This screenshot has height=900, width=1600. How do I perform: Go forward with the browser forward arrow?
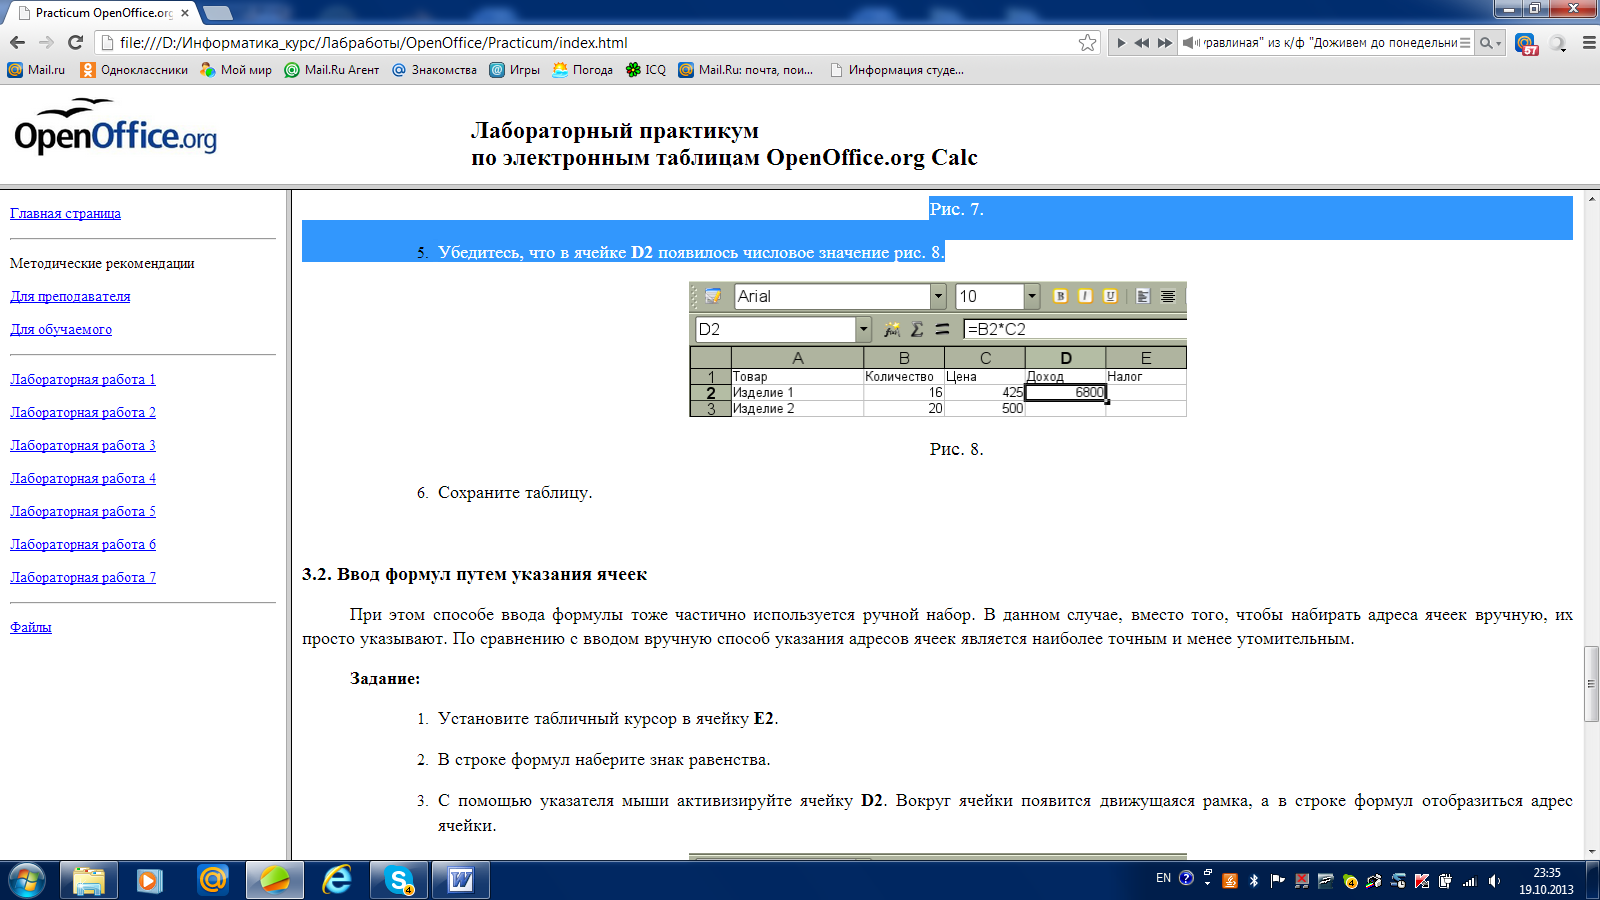click(46, 42)
